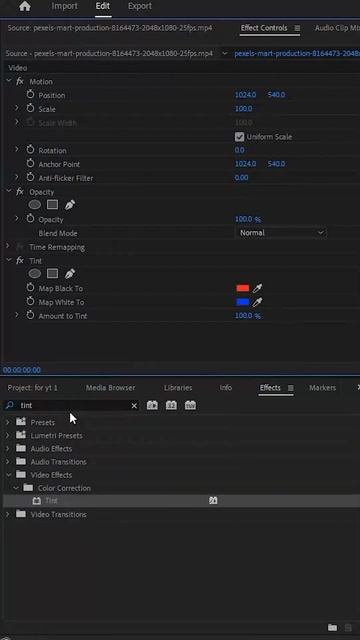This screenshot has width=360, height=640.
Task: Expand the Opacity property row
Action: 17,219
